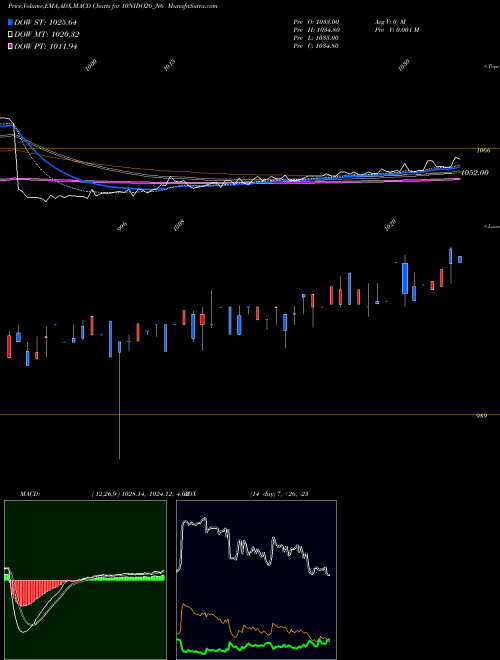
Task: Click the magenta DOW PT legend swatch
Action: [10, 46]
